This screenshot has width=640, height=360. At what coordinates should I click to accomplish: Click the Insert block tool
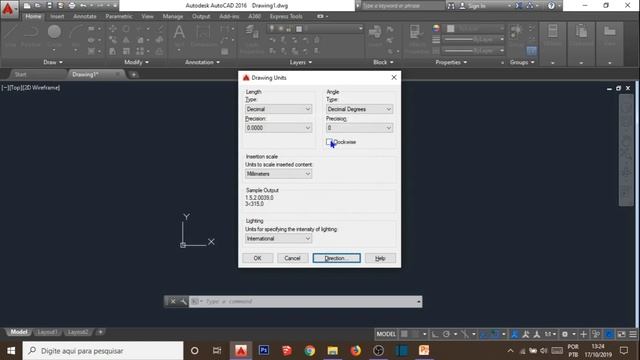(x=375, y=35)
